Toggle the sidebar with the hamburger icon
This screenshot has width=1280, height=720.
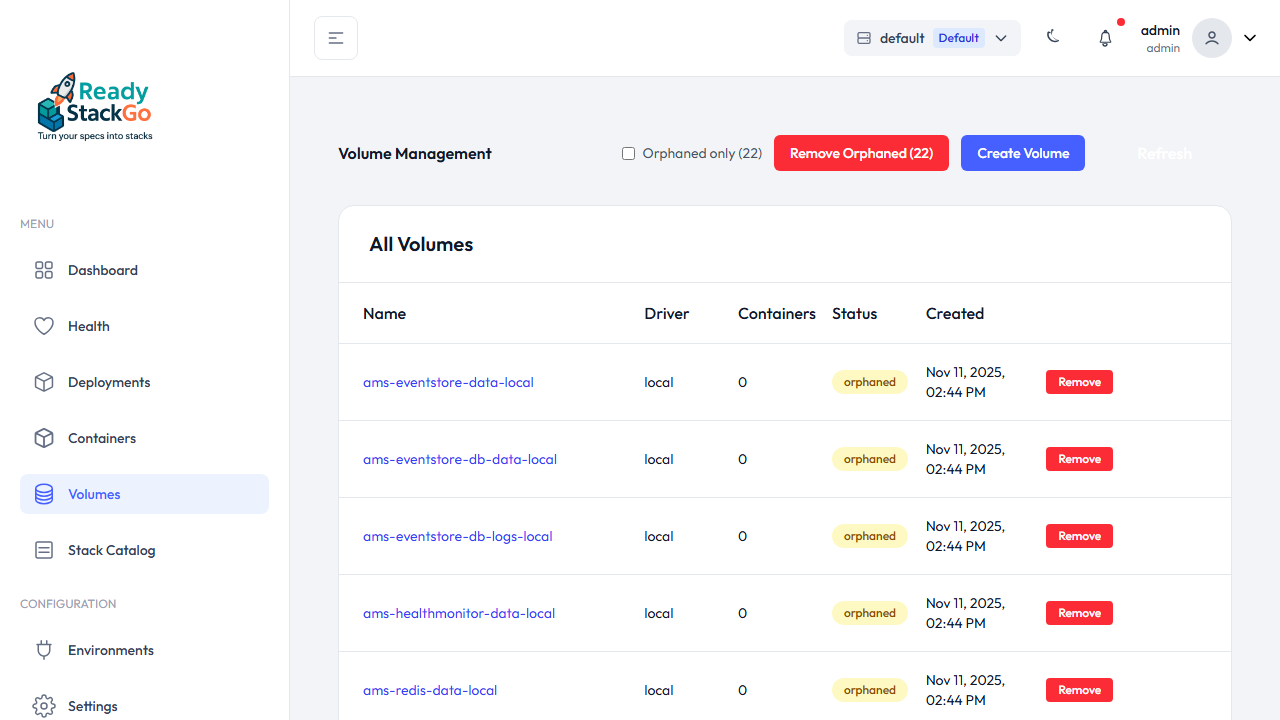335,37
